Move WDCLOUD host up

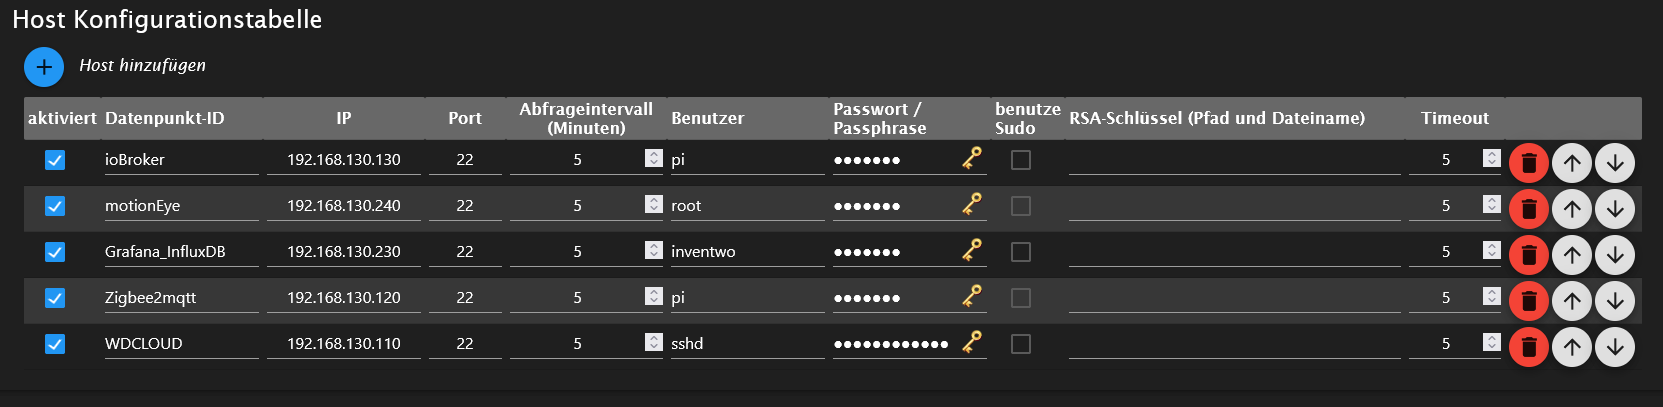(x=1572, y=346)
